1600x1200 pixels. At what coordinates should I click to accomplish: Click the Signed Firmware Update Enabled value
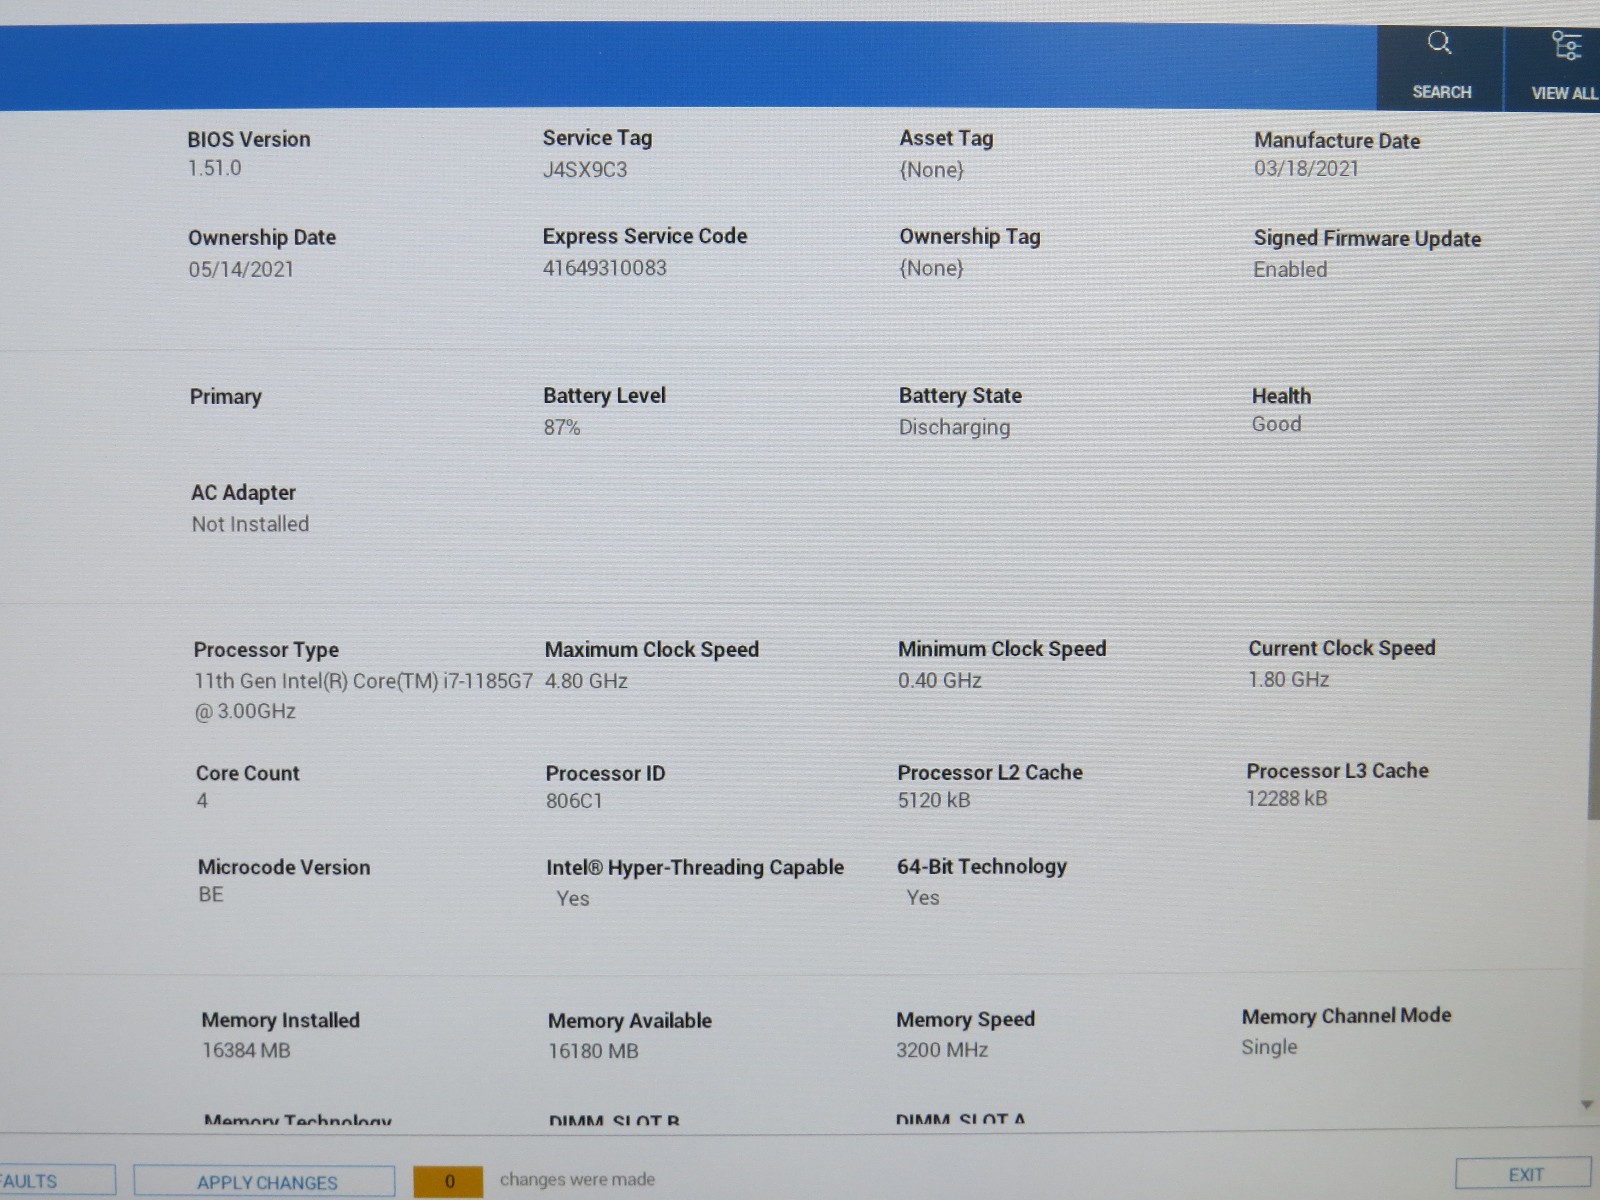[1290, 270]
